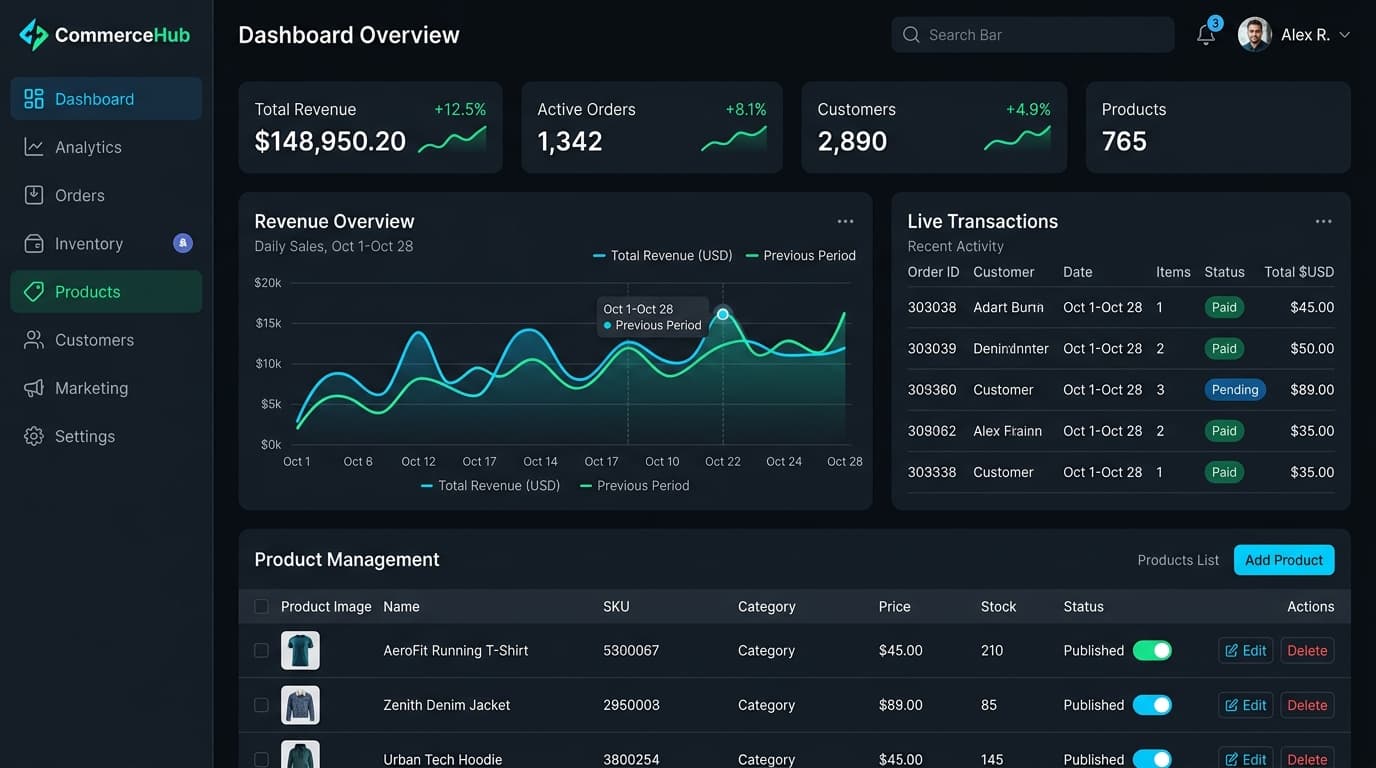Click the Stock column header
The height and width of the screenshot is (768, 1376).
coord(998,606)
